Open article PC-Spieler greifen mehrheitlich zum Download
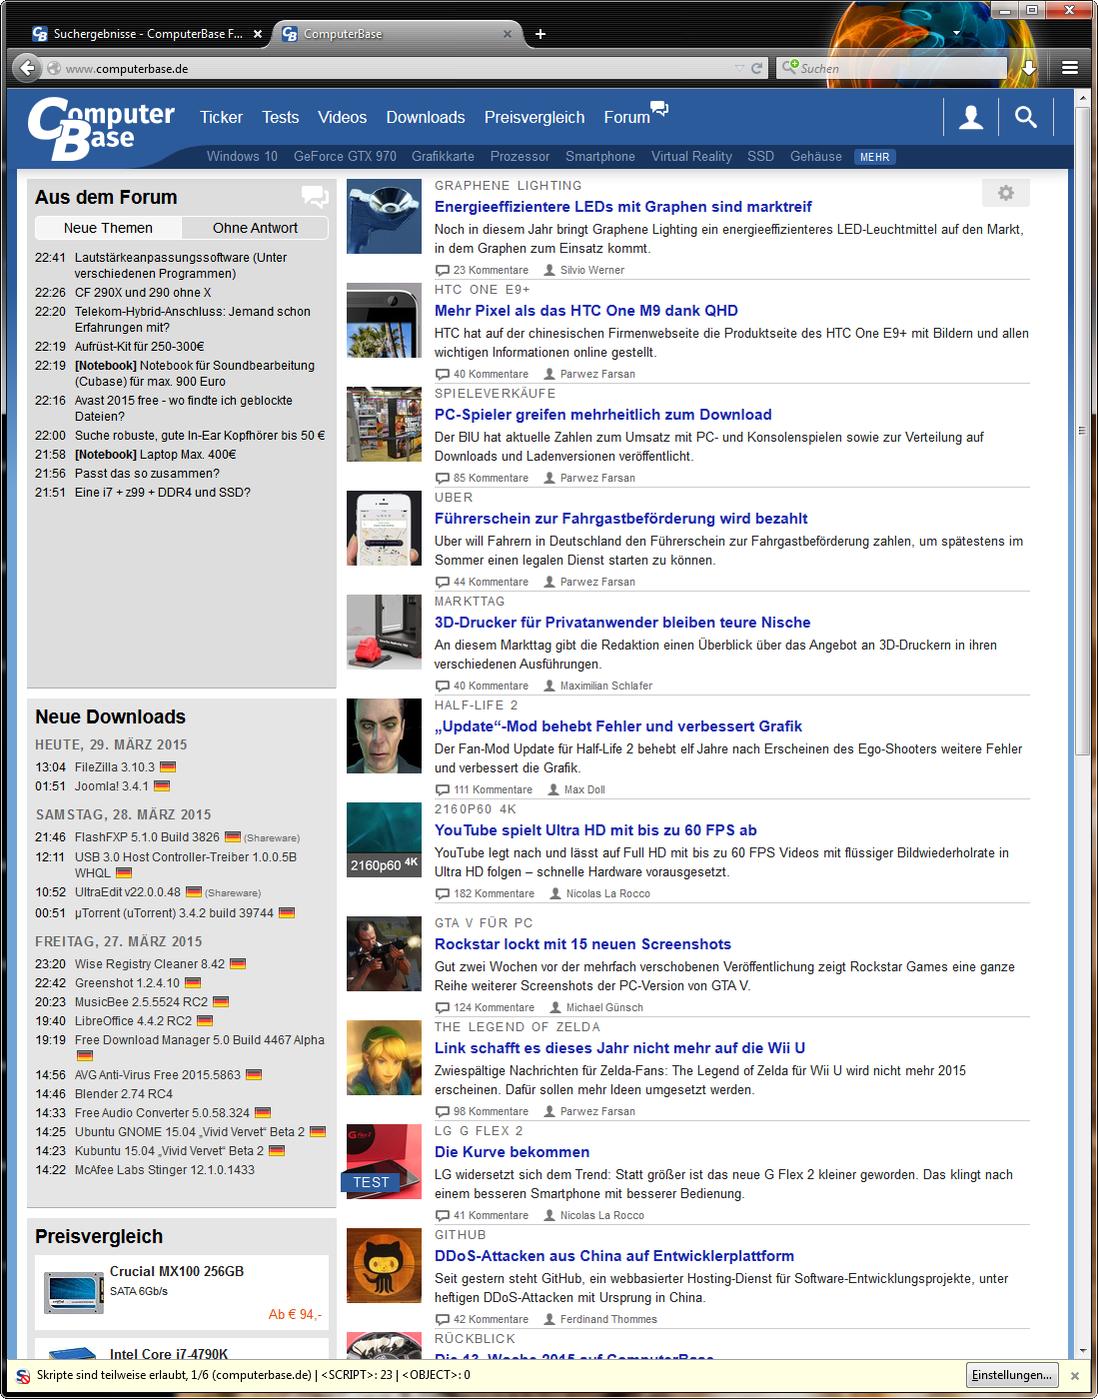Screen dimensions: 1098x1399 603,415
